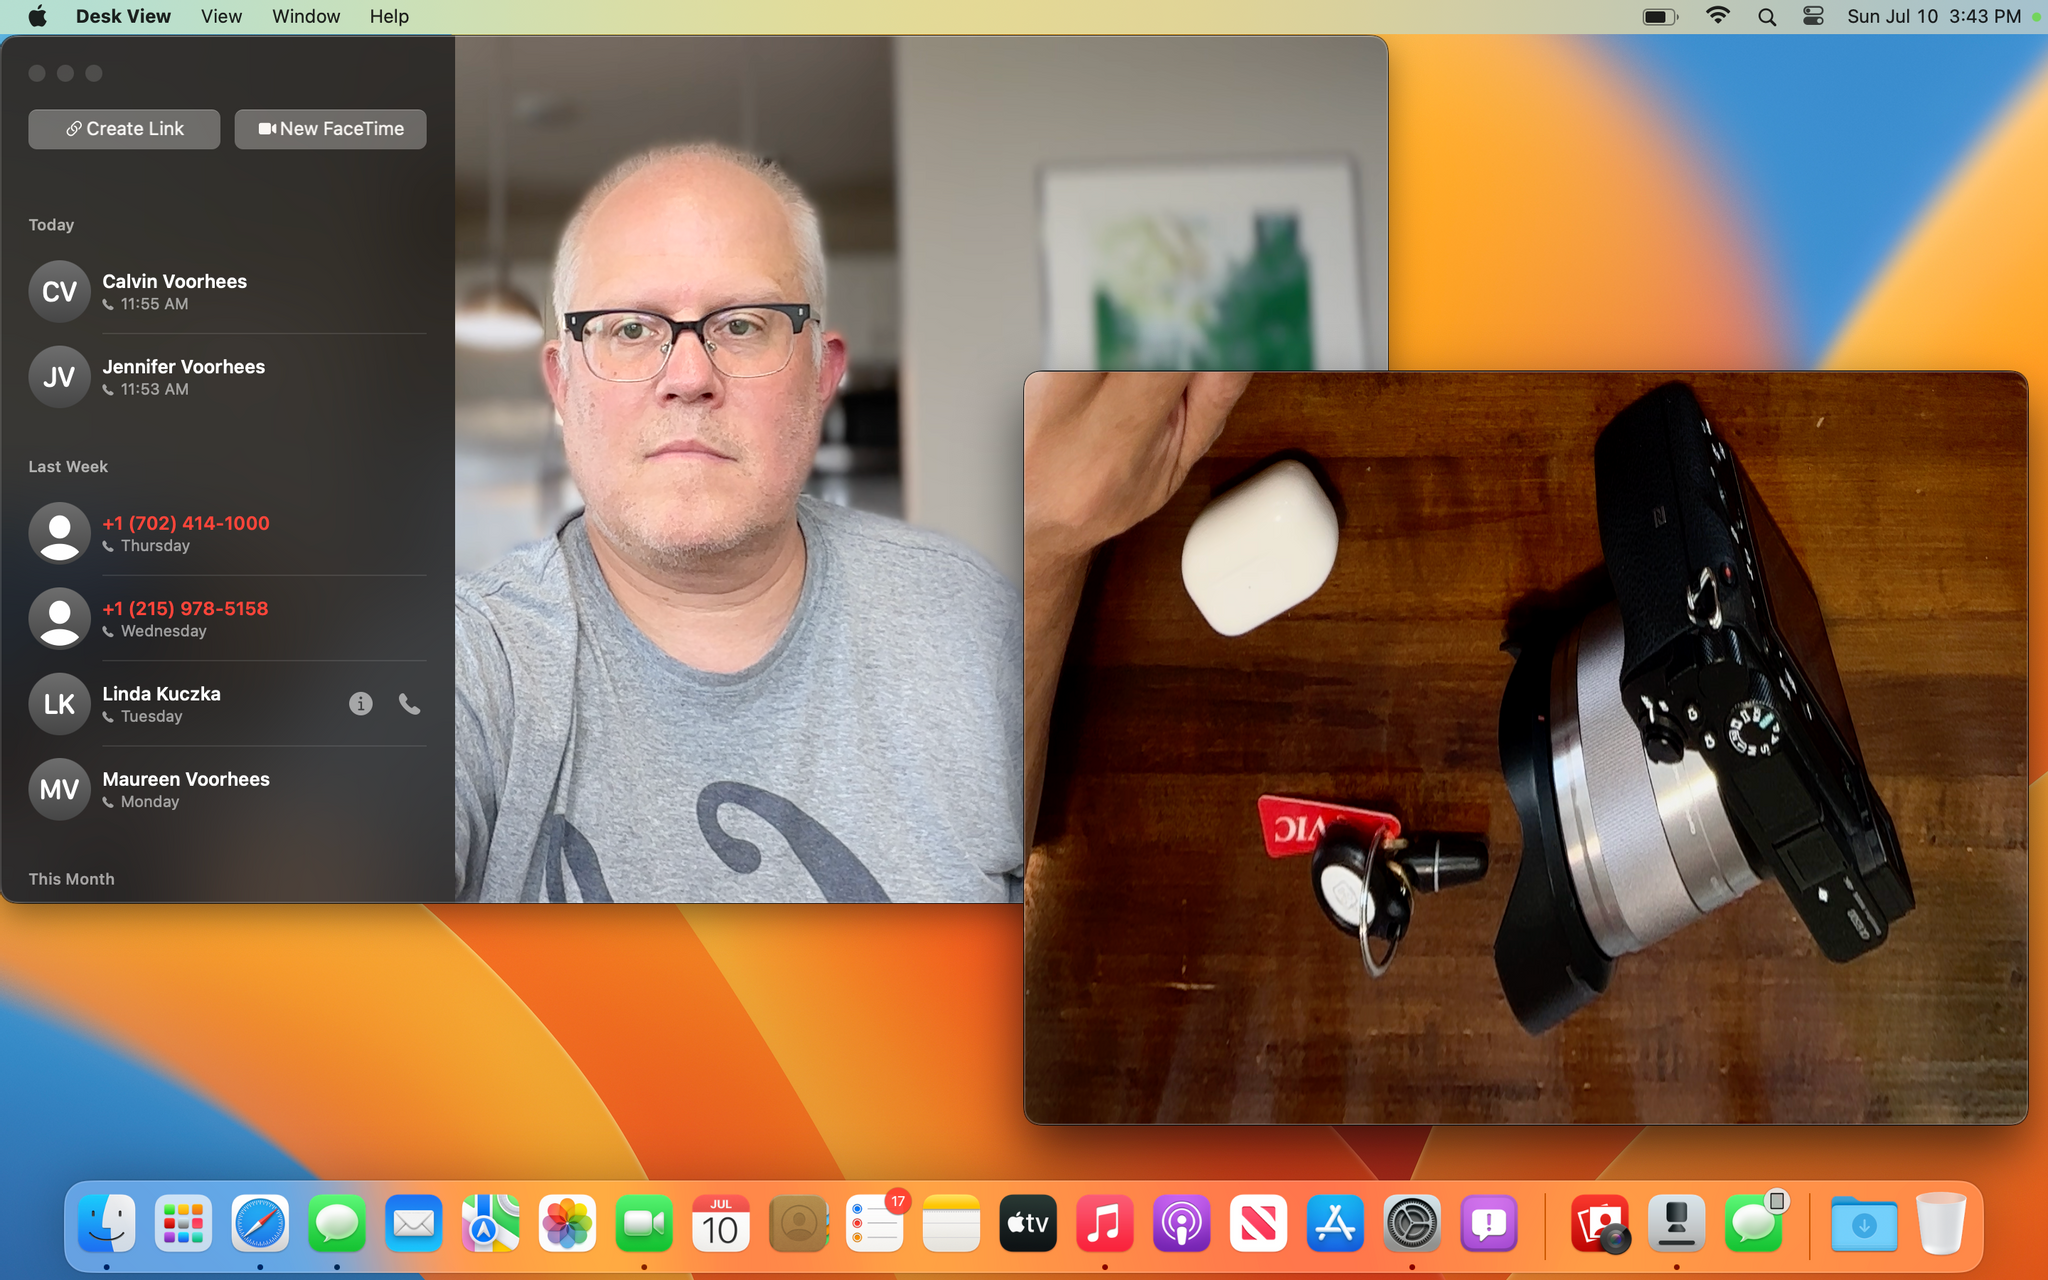Open the View menu in menu bar

(x=221, y=16)
